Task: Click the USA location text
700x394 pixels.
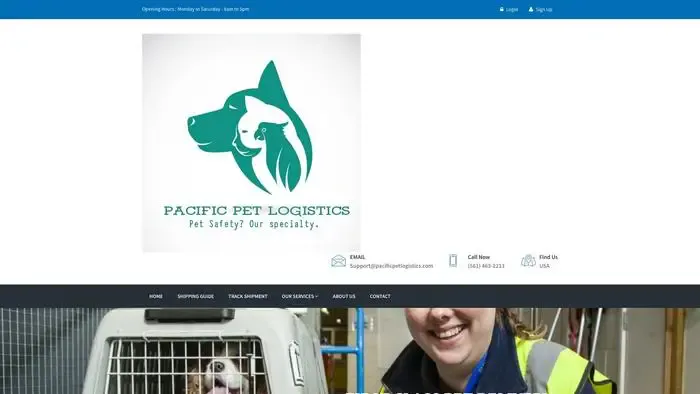Action: tap(544, 266)
